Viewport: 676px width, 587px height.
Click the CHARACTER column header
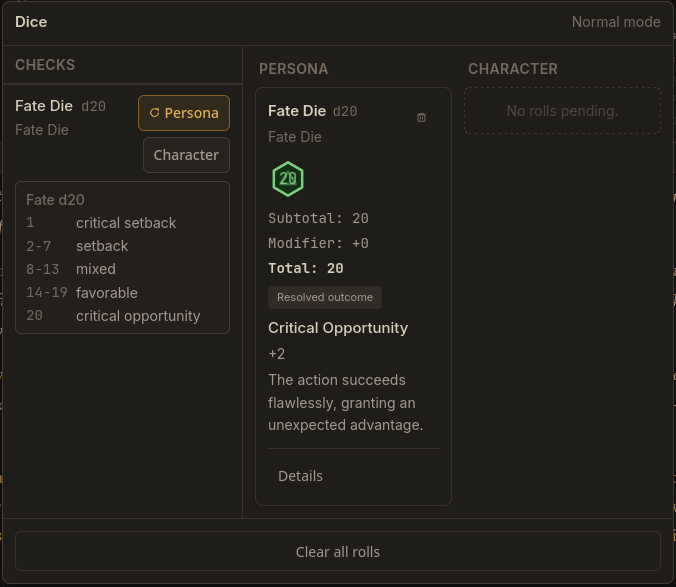[513, 69]
